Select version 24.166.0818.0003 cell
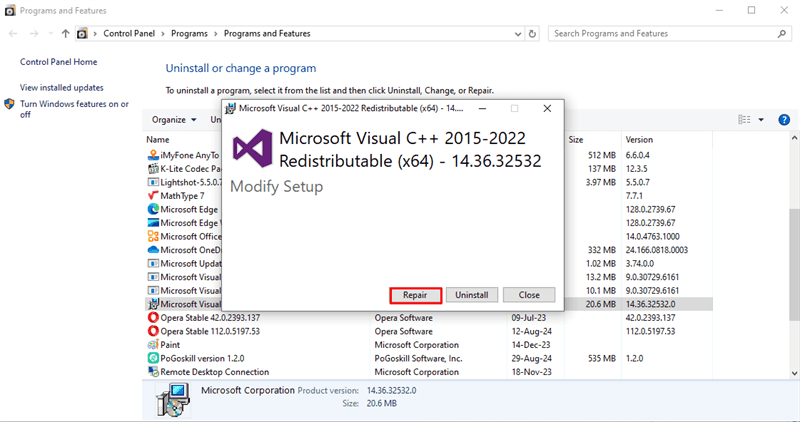This screenshot has height=422, width=800. (657, 250)
